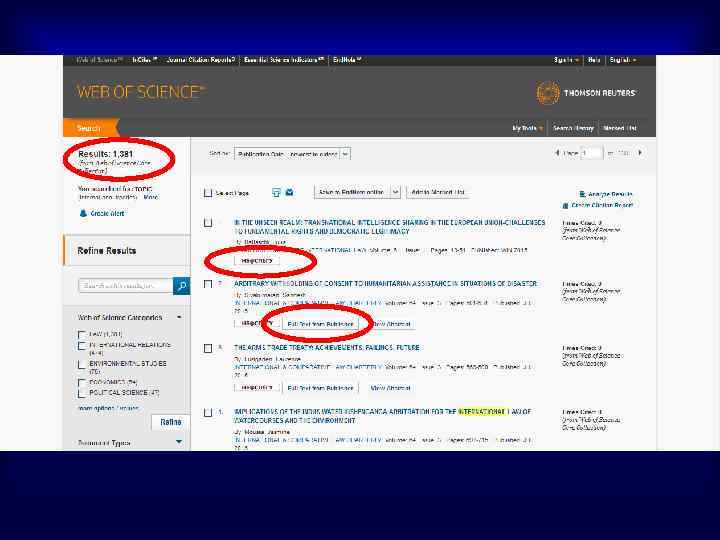The height and width of the screenshot is (540, 720).
Task: Check the box for Indus Waters Kishenganga article
Action: pos(208,412)
